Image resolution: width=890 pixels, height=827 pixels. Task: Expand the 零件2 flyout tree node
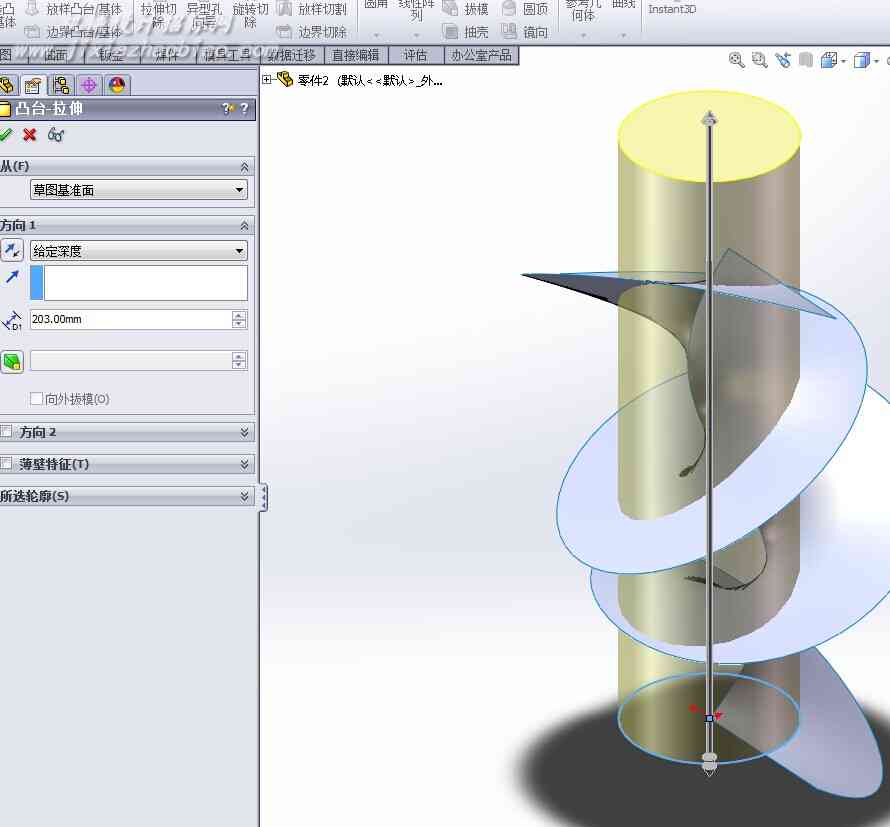tap(267, 80)
